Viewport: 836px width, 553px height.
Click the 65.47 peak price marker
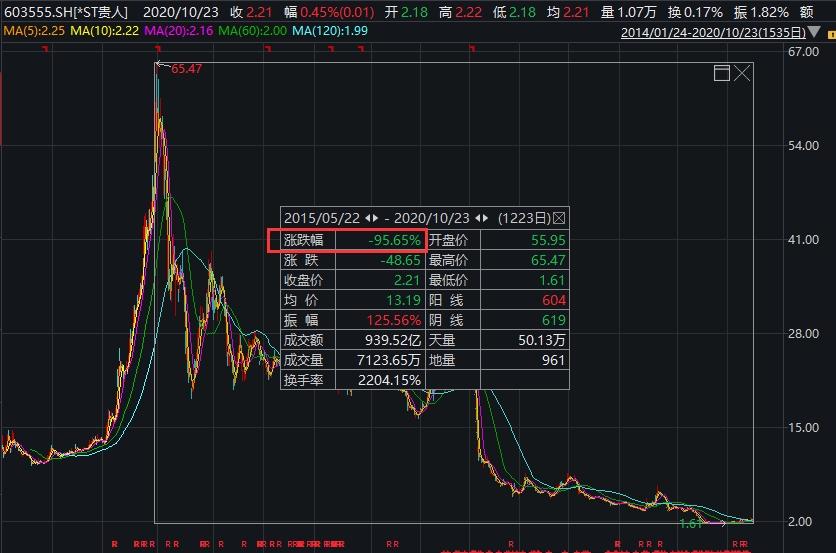(186, 69)
